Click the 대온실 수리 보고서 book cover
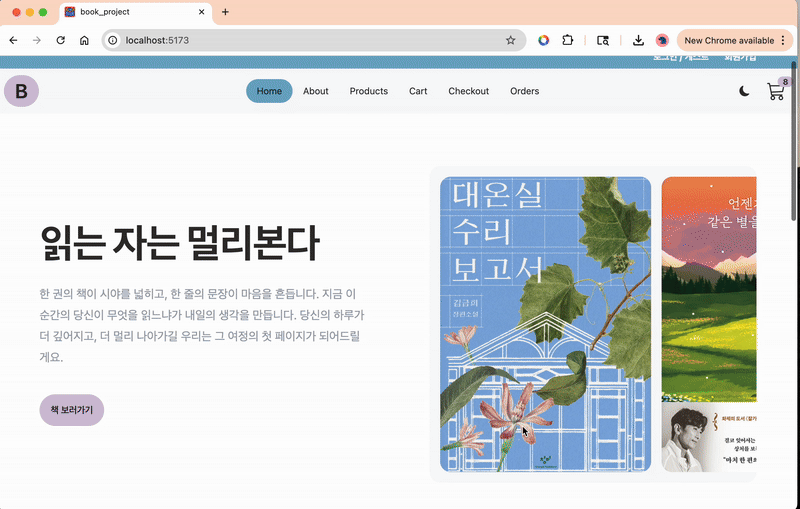Viewport: 800px width, 509px height. [545, 324]
